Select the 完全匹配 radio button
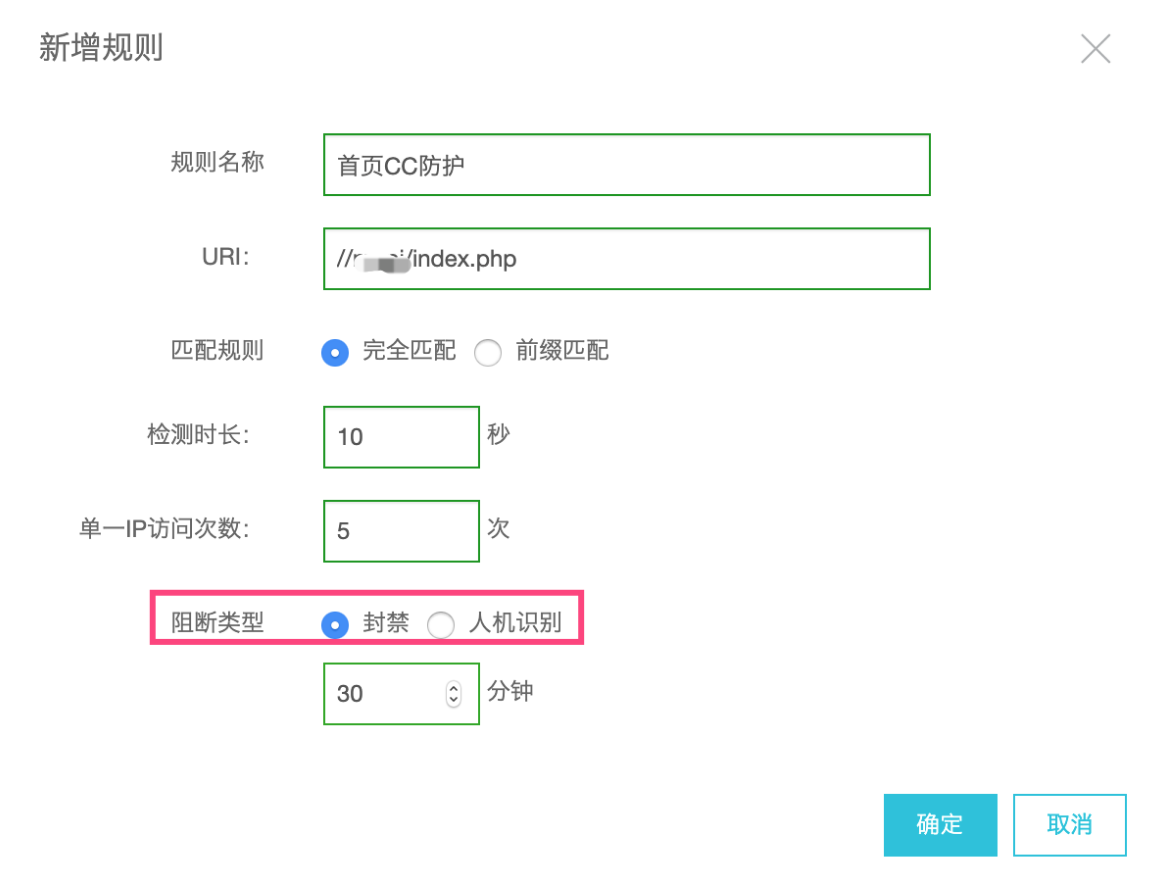The image size is (1163, 883). coord(335,352)
